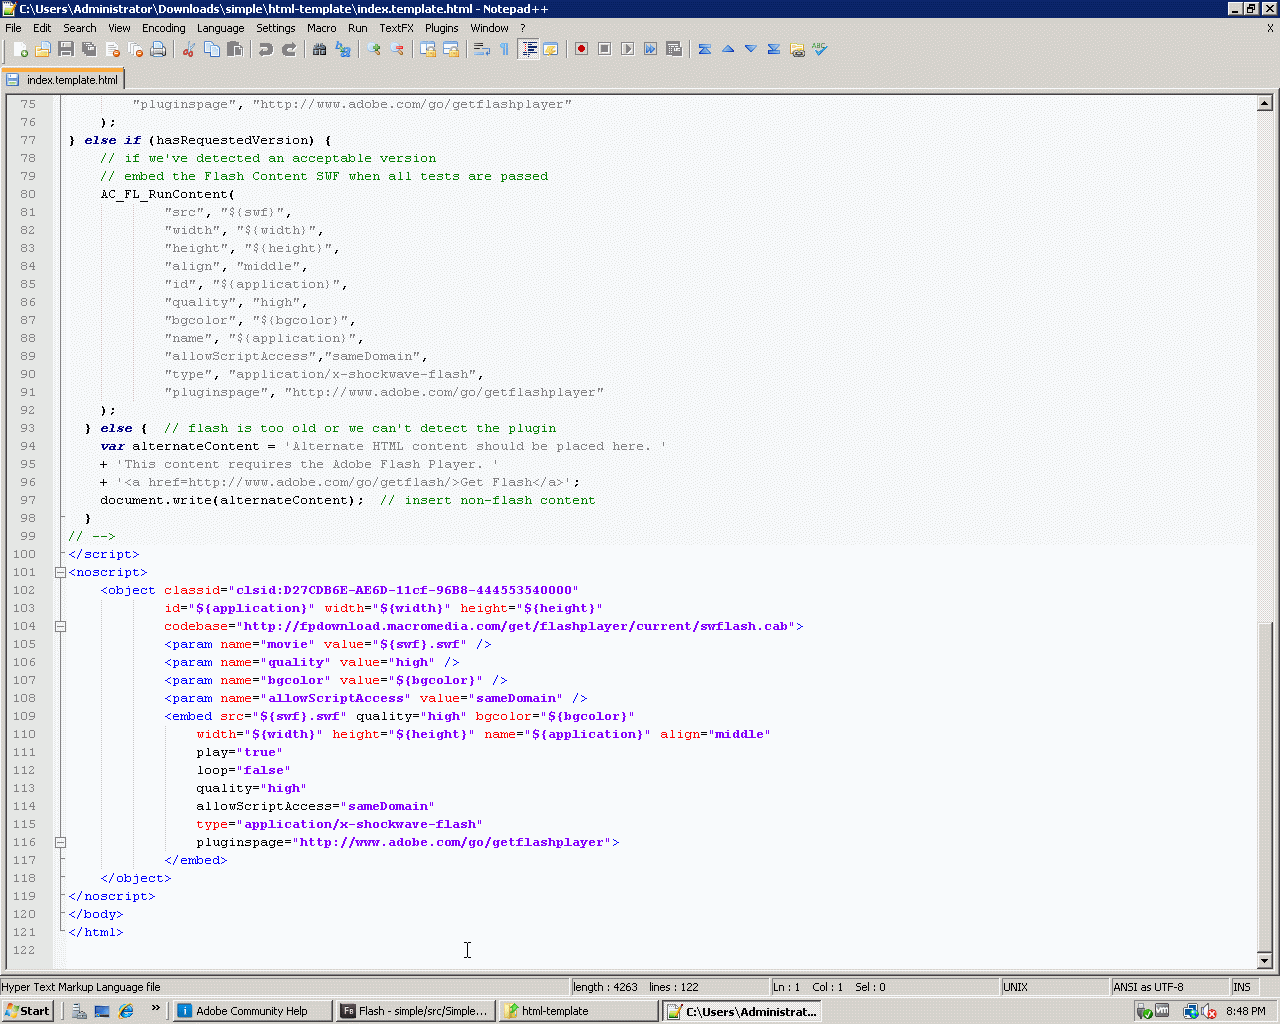Switch to Flash simple/src taskbar window
Image resolution: width=1280 pixels, height=1024 pixels.
pyautogui.click(x=415, y=1011)
